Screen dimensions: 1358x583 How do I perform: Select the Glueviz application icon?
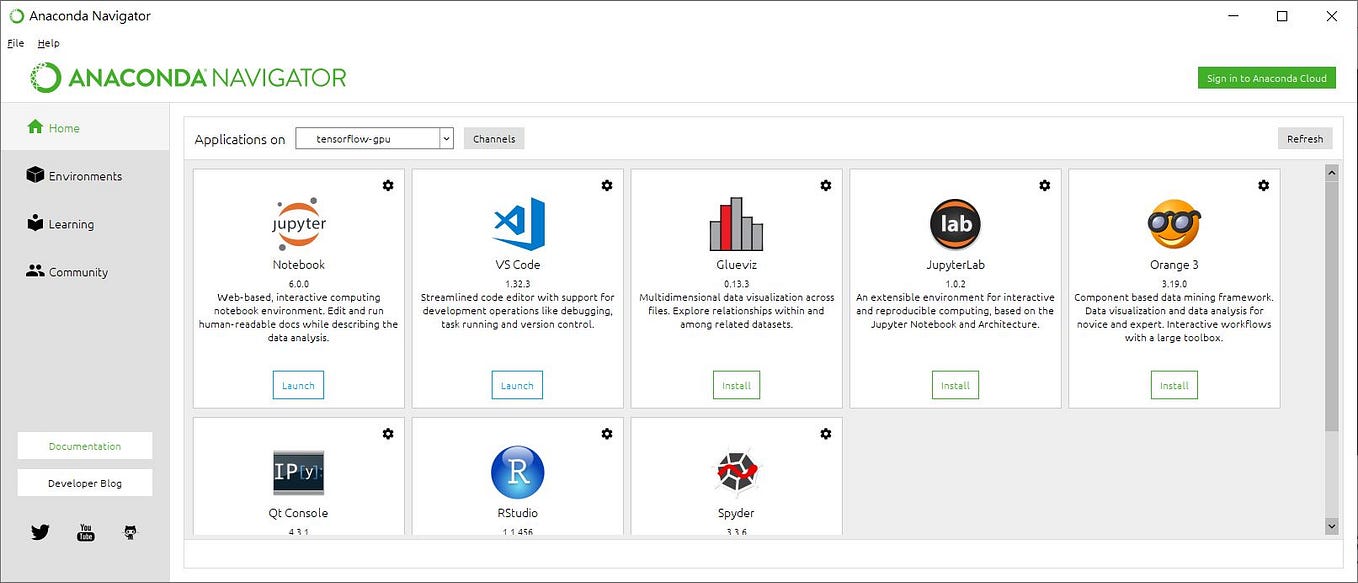[736, 222]
